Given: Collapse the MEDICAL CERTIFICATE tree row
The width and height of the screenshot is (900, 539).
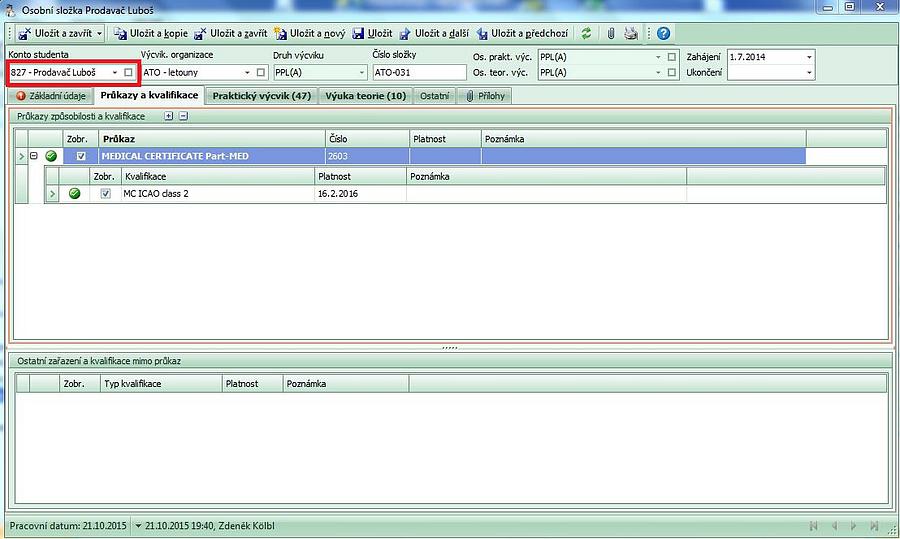Looking at the screenshot, I should 33,156.
